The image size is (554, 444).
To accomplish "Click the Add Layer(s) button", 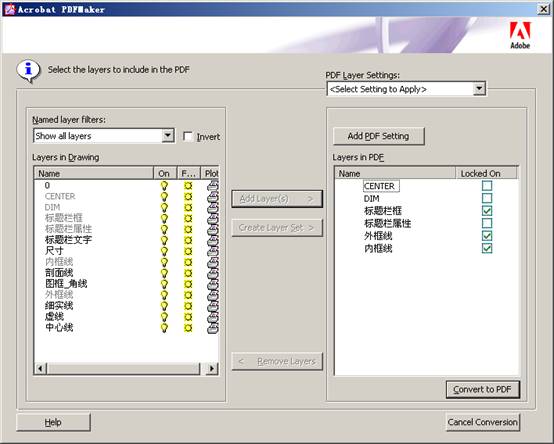I will pyautogui.click(x=277, y=199).
